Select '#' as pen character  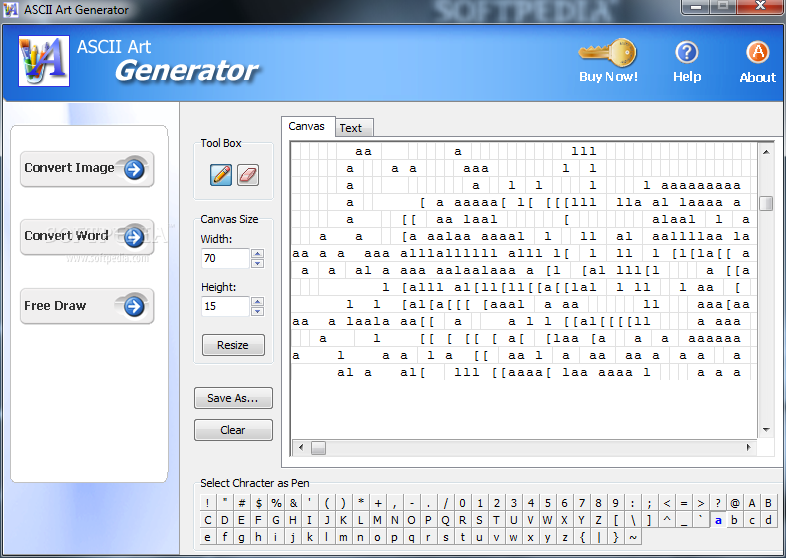click(x=242, y=503)
